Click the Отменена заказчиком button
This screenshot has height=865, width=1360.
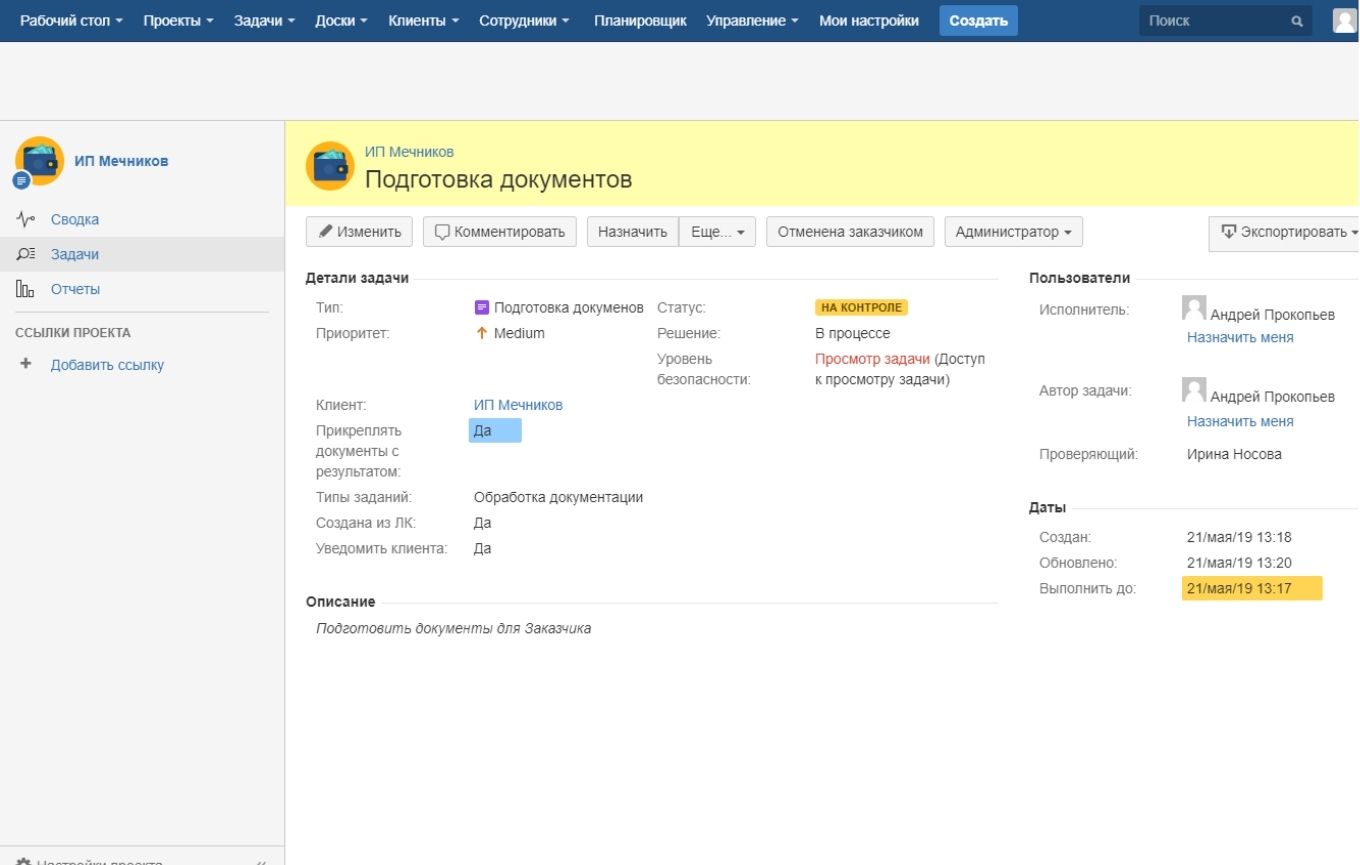point(850,232)
